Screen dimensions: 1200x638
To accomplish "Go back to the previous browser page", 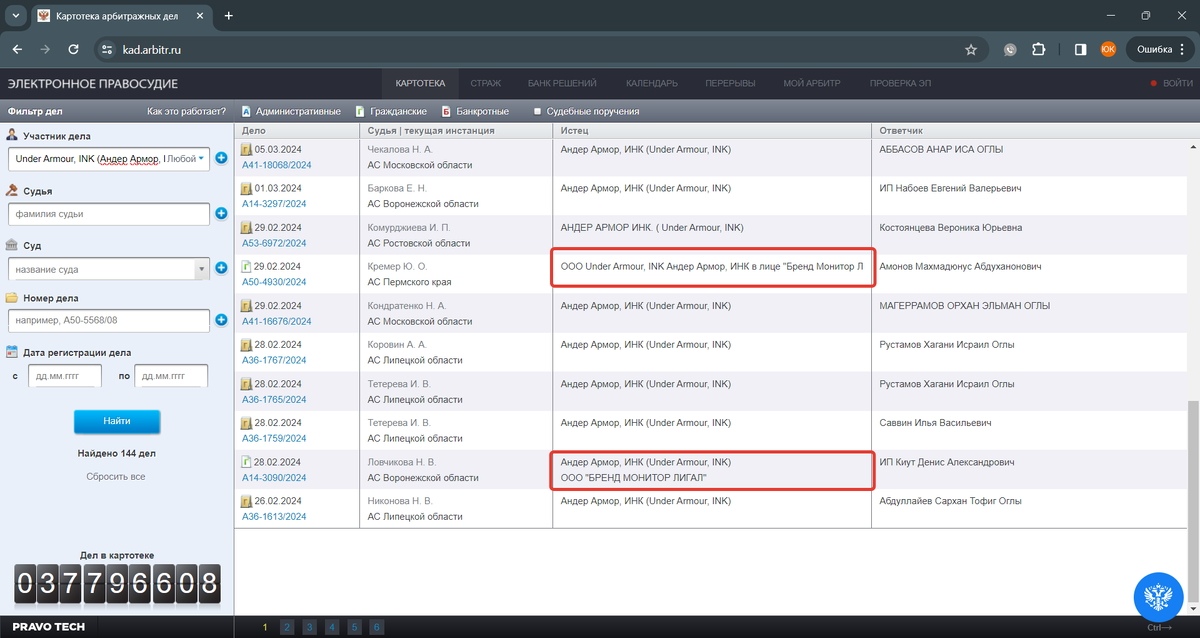I will (x=17, y=49).
